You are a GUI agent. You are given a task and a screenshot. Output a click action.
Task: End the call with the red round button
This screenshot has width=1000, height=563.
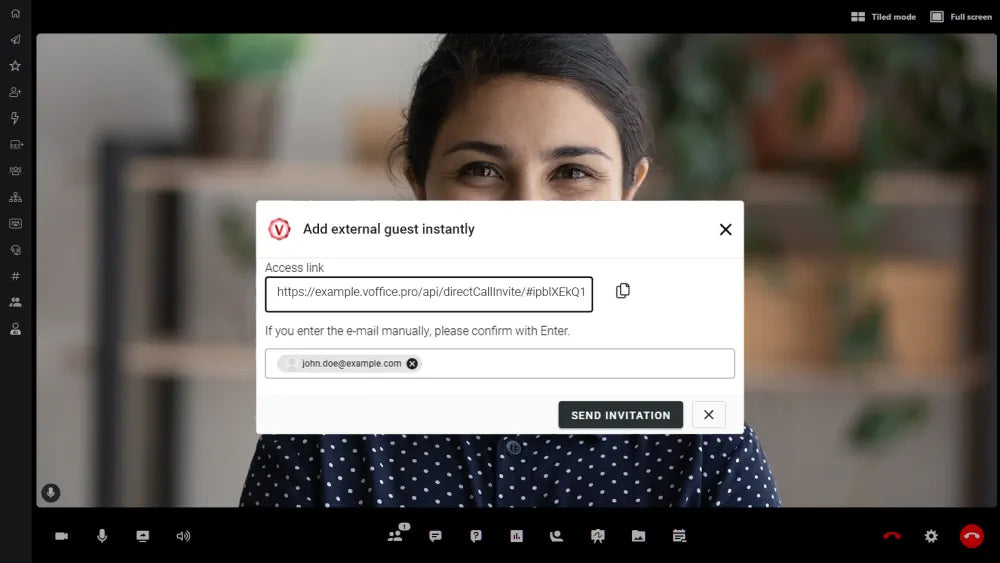point(971,536)
